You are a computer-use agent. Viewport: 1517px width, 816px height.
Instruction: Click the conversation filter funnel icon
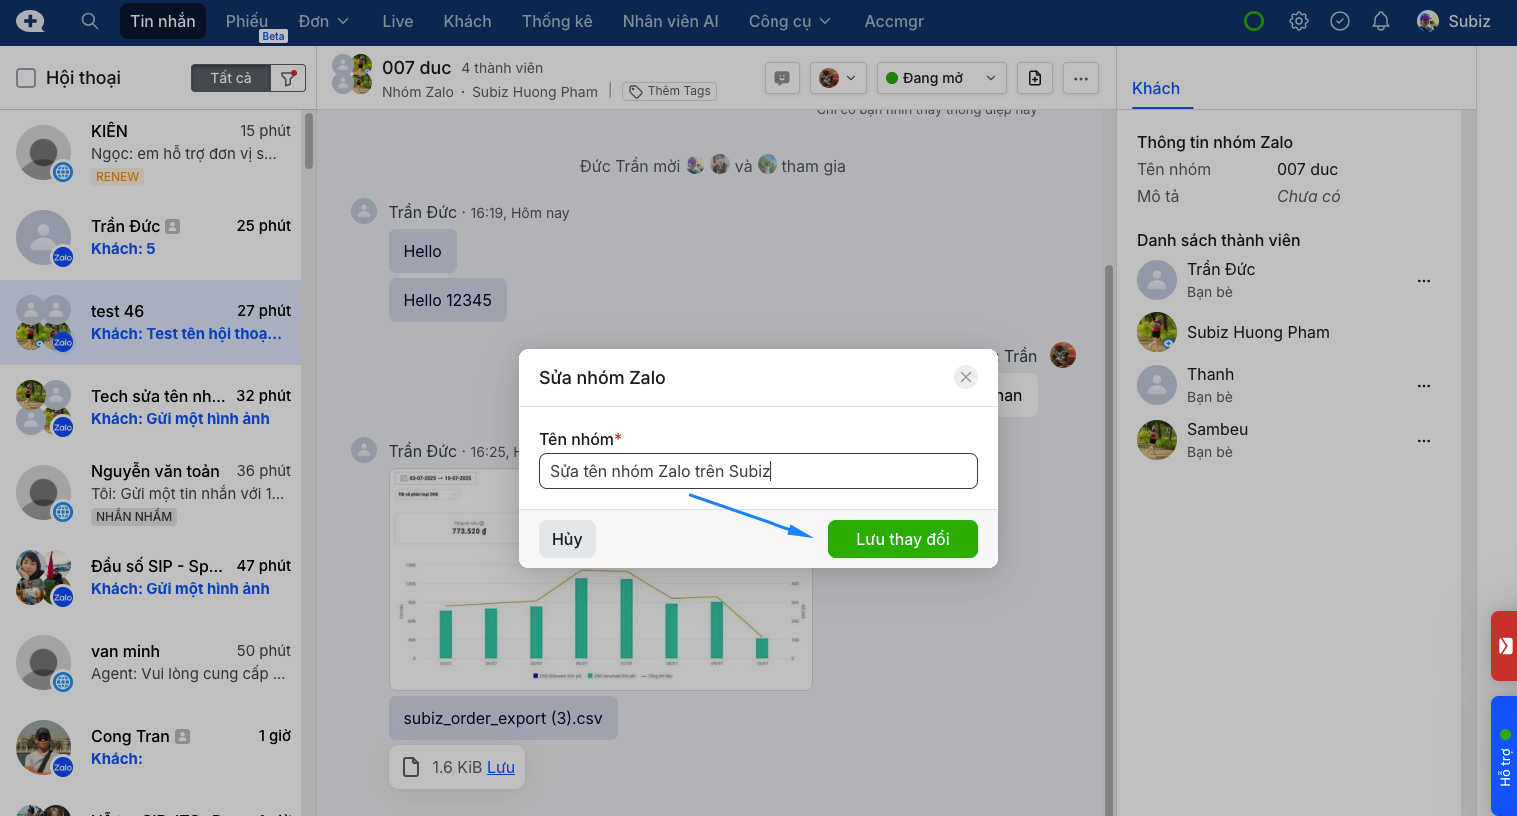(x=288, y=78)
